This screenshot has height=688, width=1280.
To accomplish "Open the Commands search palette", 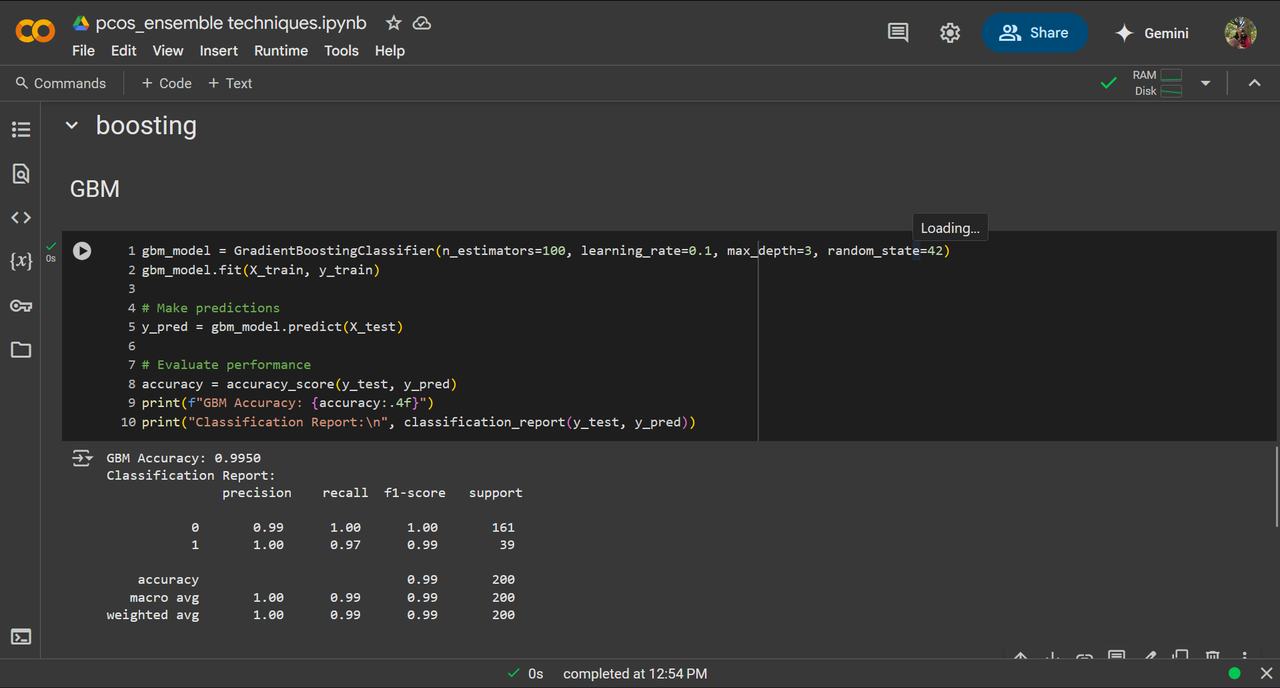I will (x=60, y=83).
